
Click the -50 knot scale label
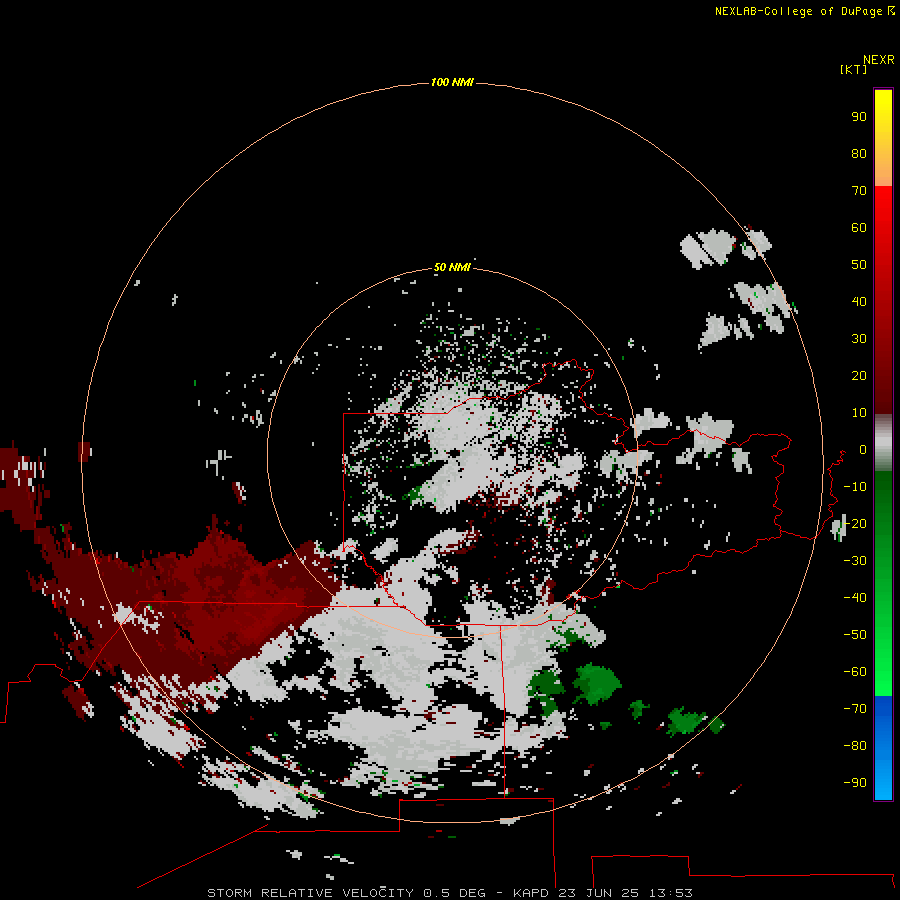pos(855,635)
